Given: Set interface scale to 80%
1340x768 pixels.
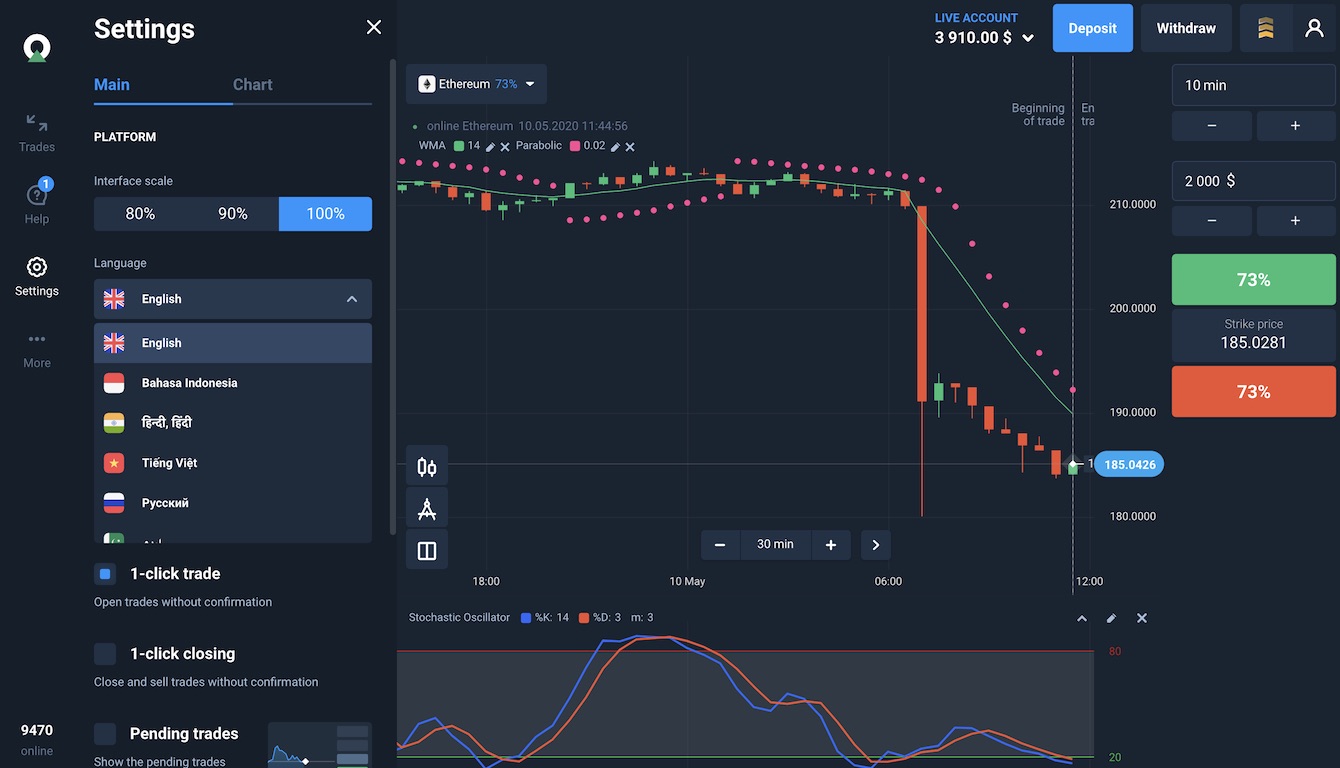Looking at the screenshot, I should pos(140,214).
